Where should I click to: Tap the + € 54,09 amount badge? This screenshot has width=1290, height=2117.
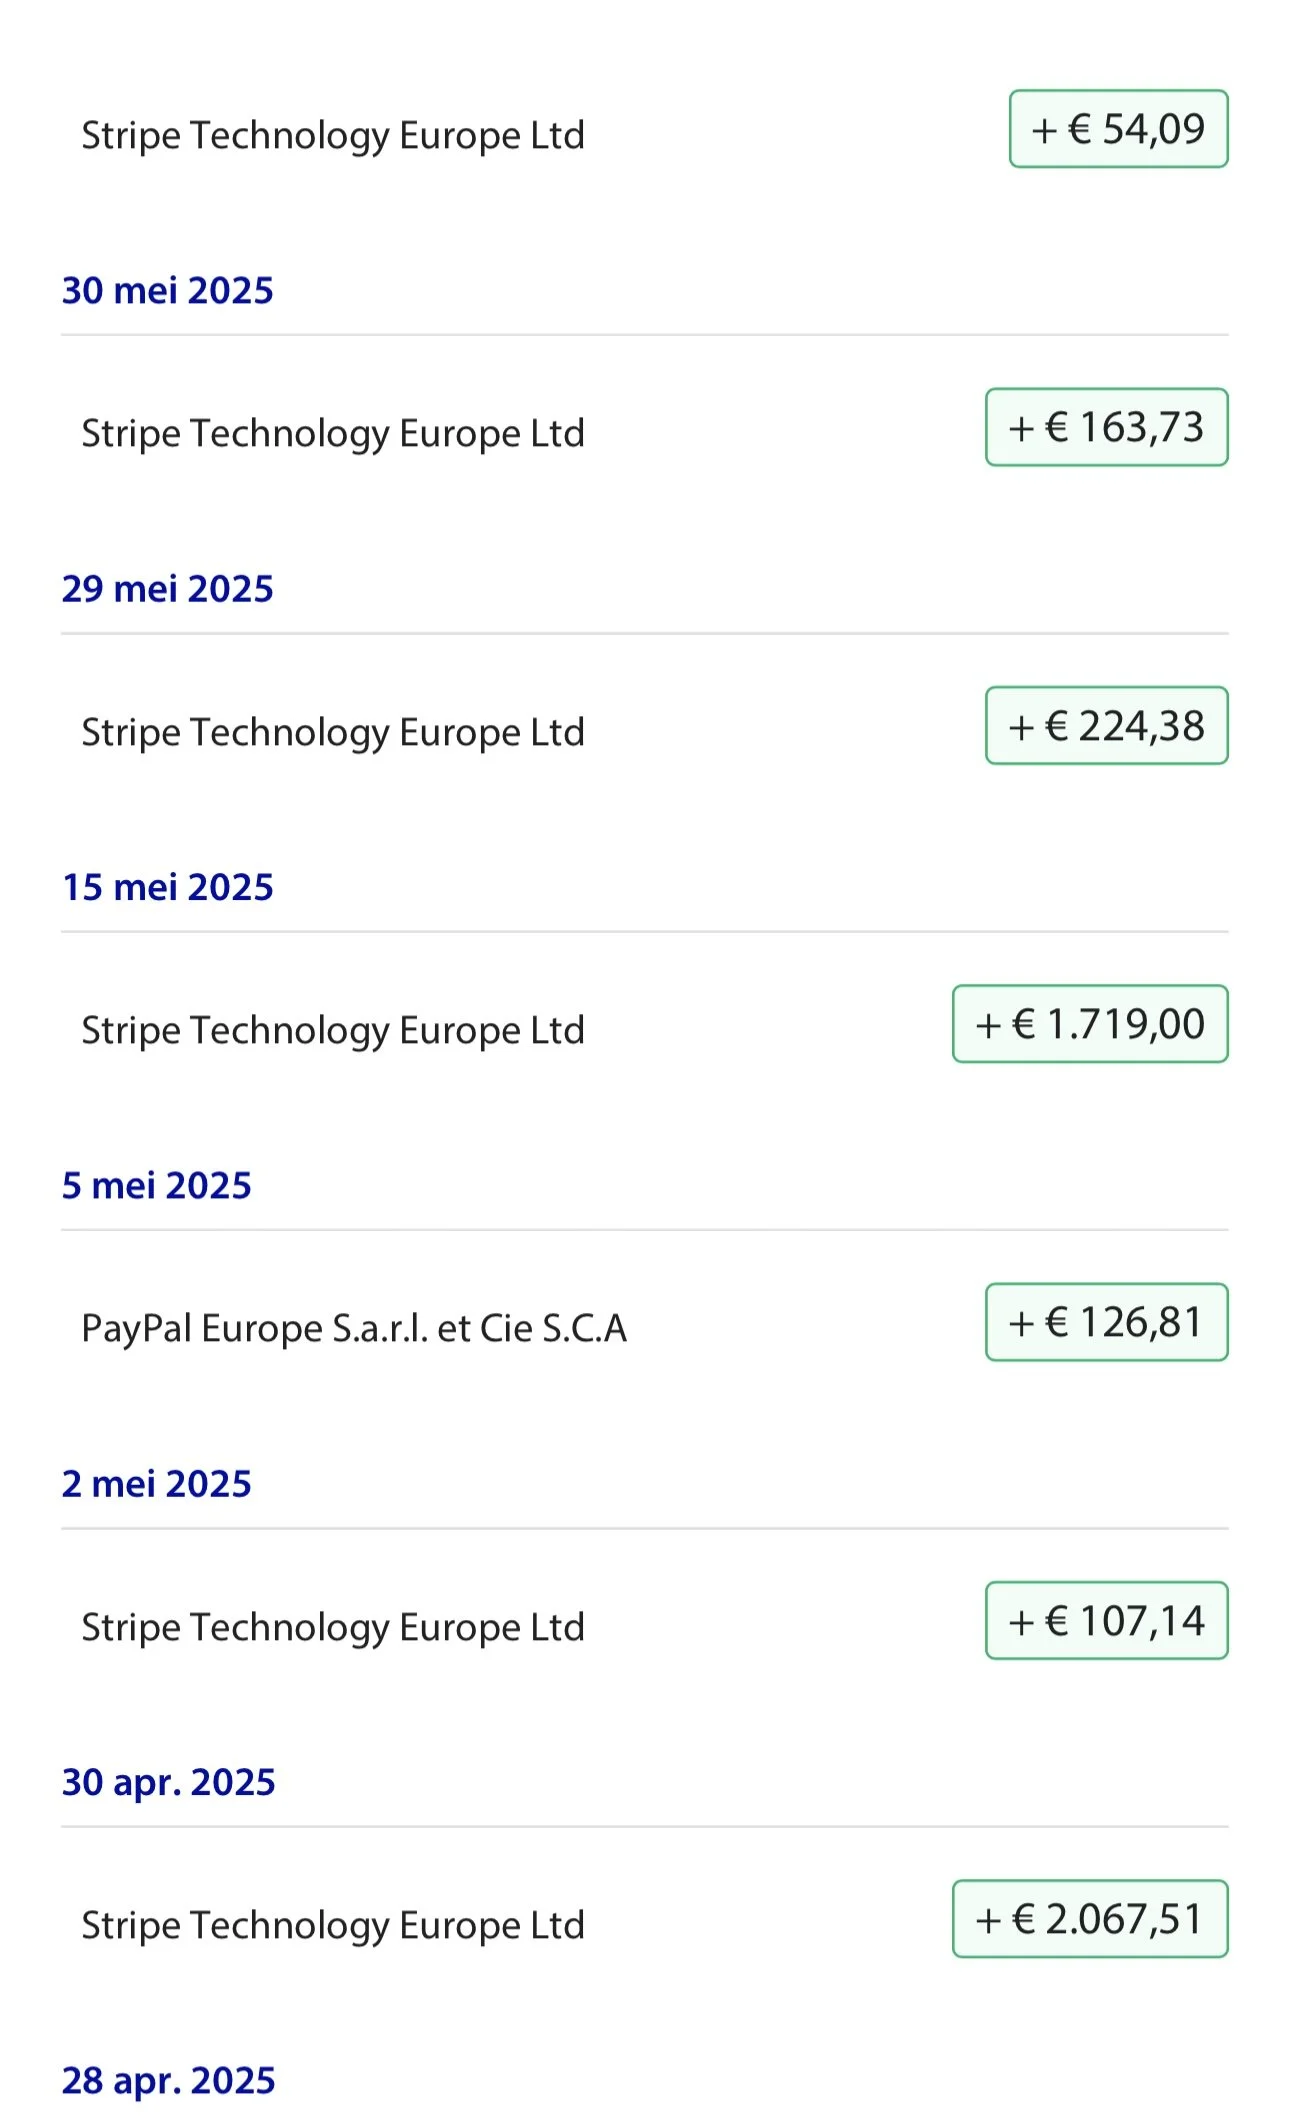click(x=1119, y=129)
